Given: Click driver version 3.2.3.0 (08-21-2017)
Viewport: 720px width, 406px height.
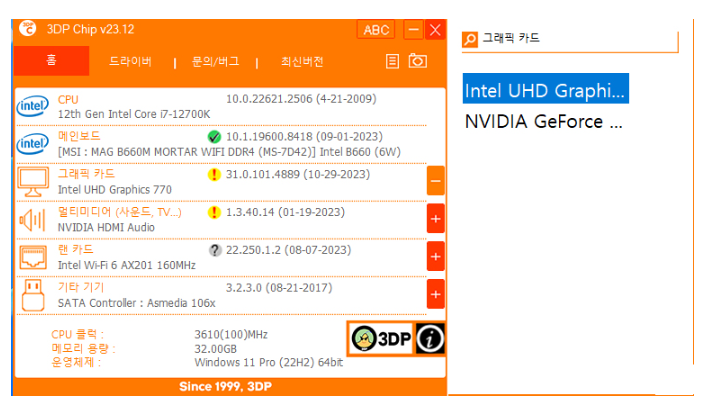Looking at the screenshot, I should [279, 288].
